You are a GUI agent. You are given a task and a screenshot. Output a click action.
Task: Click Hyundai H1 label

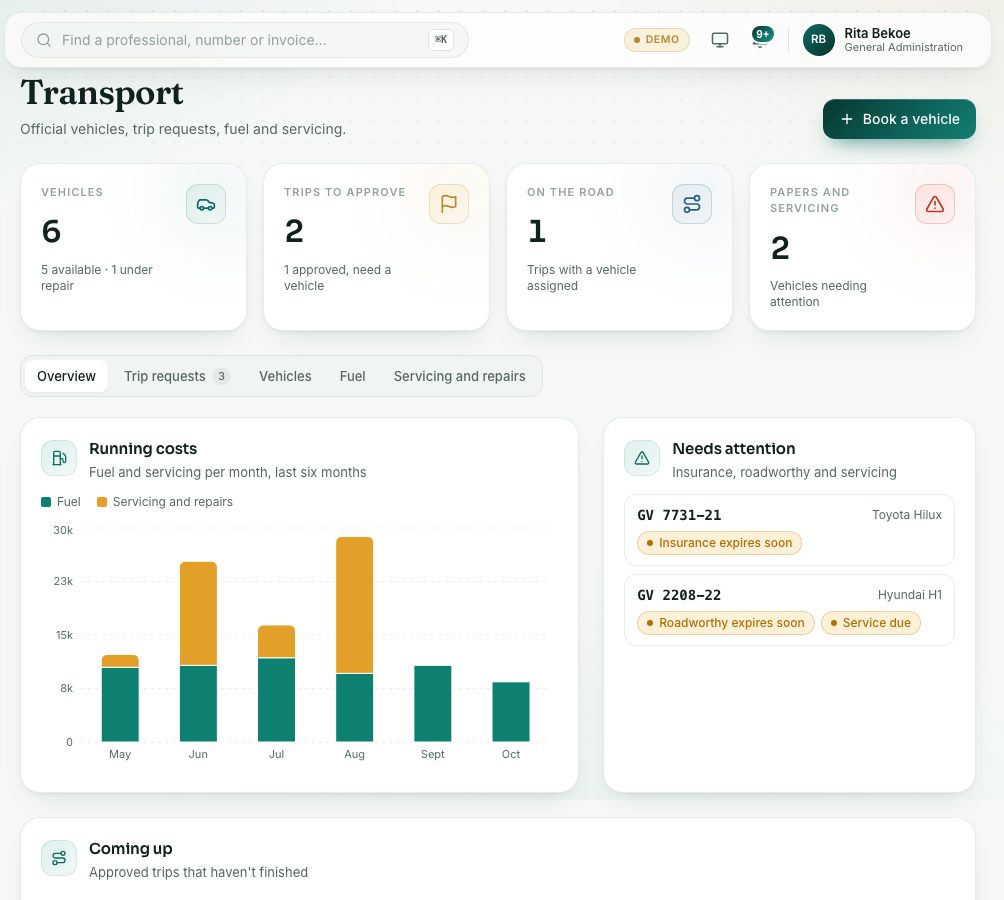coord(909,595)
